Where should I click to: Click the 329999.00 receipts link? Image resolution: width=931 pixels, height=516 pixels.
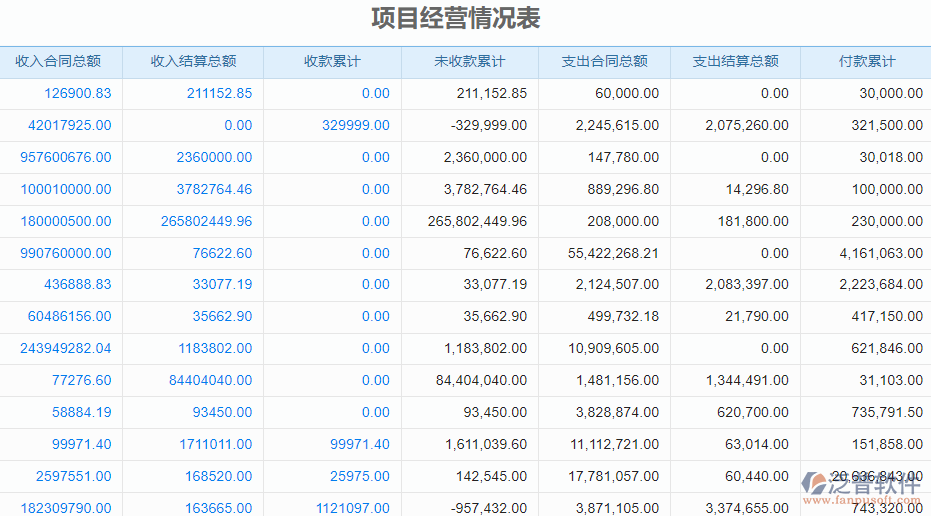(356, 125)
